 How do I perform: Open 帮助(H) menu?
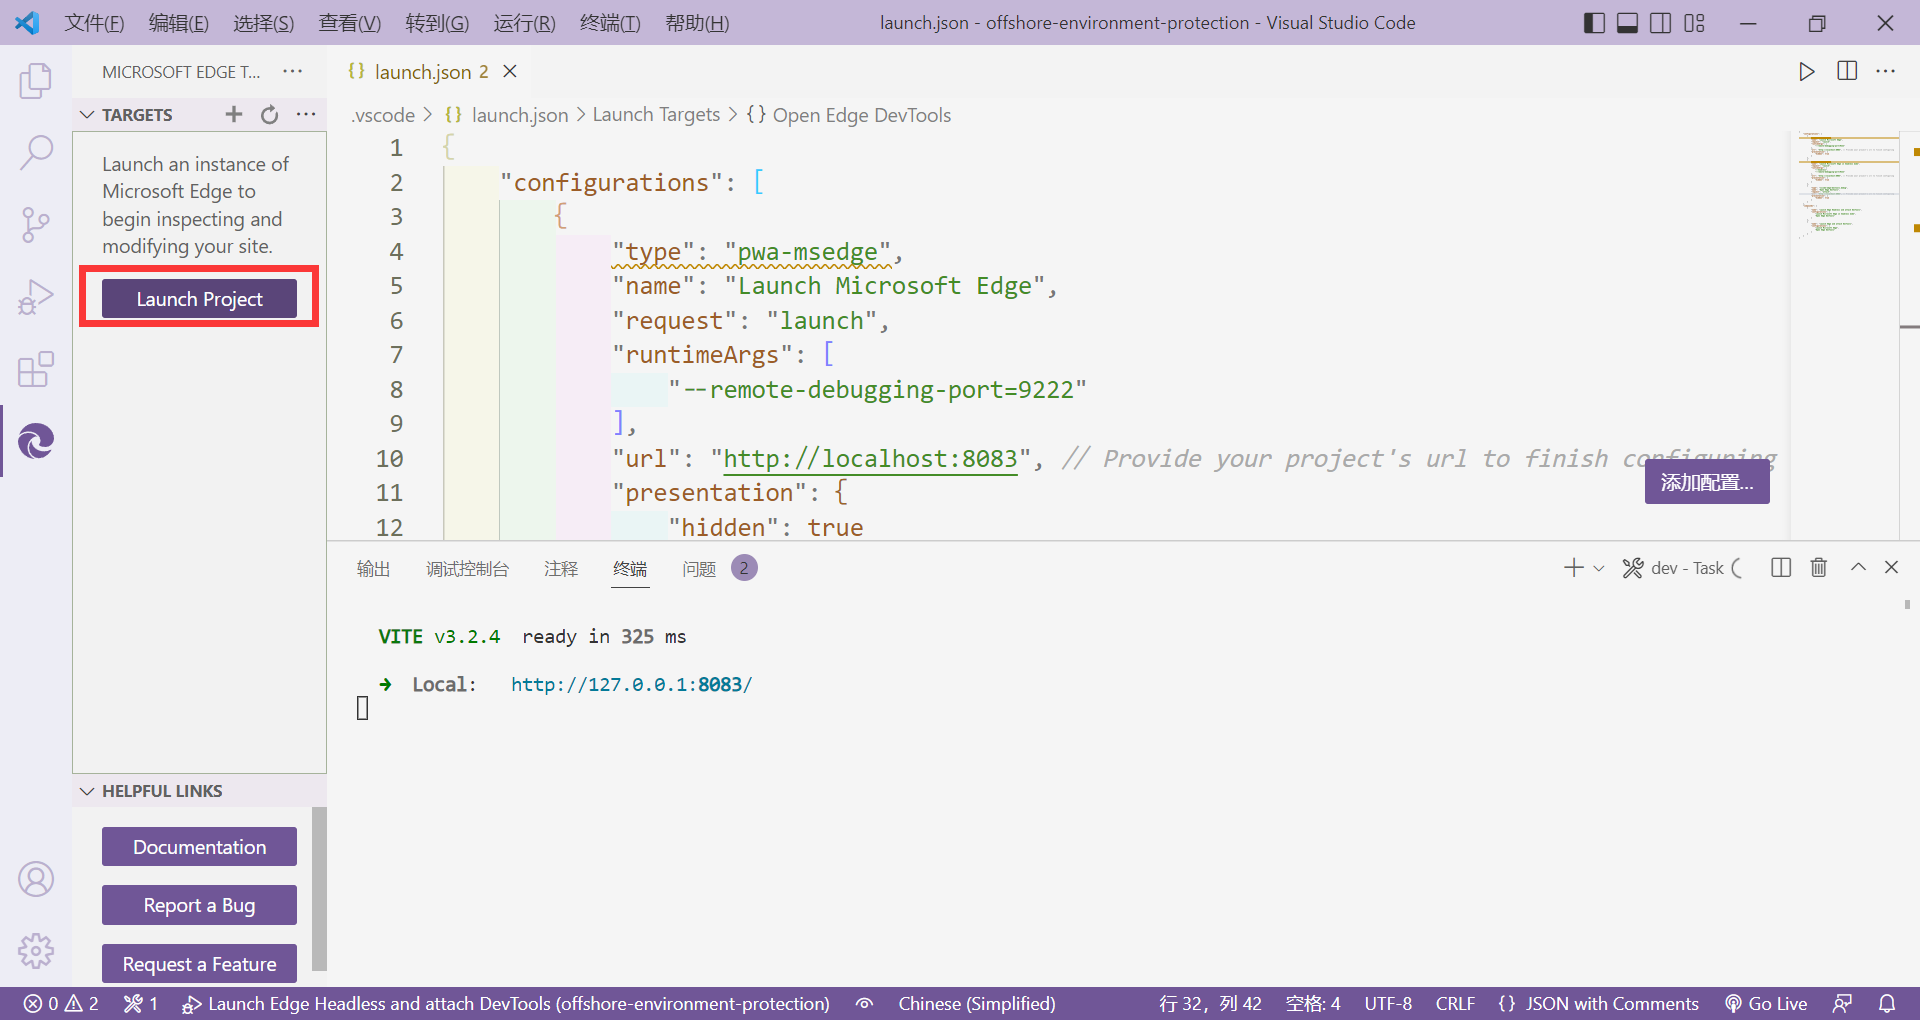697,22
